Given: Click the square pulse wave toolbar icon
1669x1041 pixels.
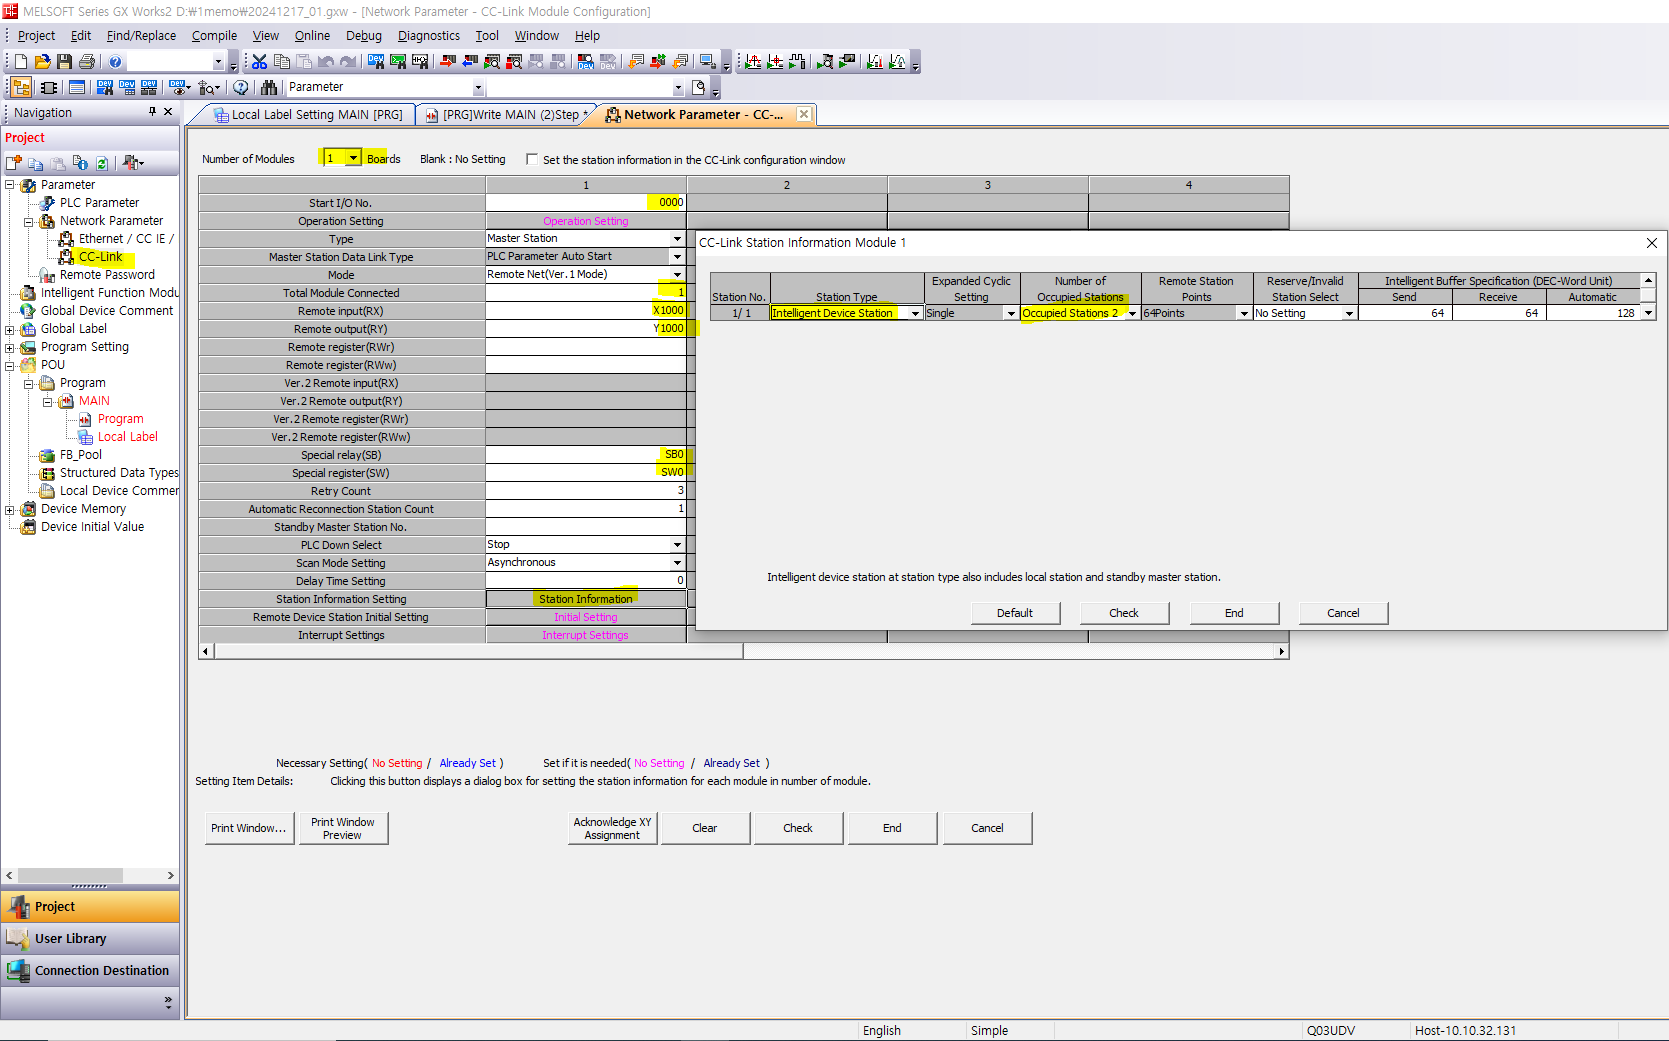Looking at the screenshot, I should [x=797, y=62].
